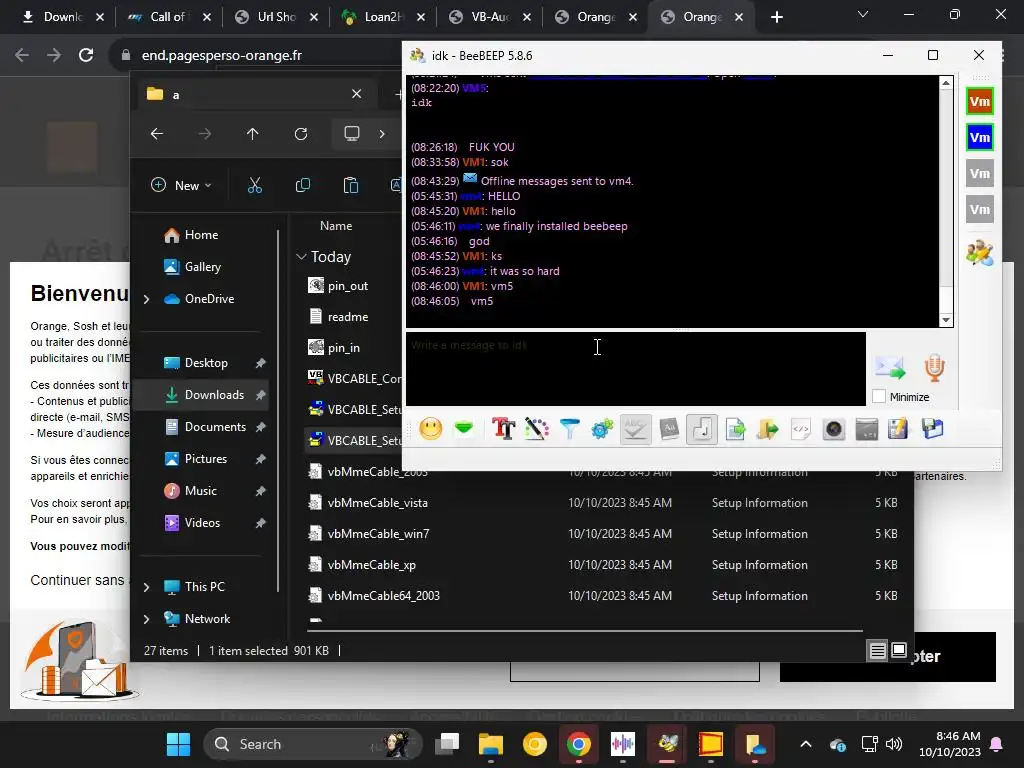
Task: Collapse the Today group in file list
Action: click(x=301, y=257)
